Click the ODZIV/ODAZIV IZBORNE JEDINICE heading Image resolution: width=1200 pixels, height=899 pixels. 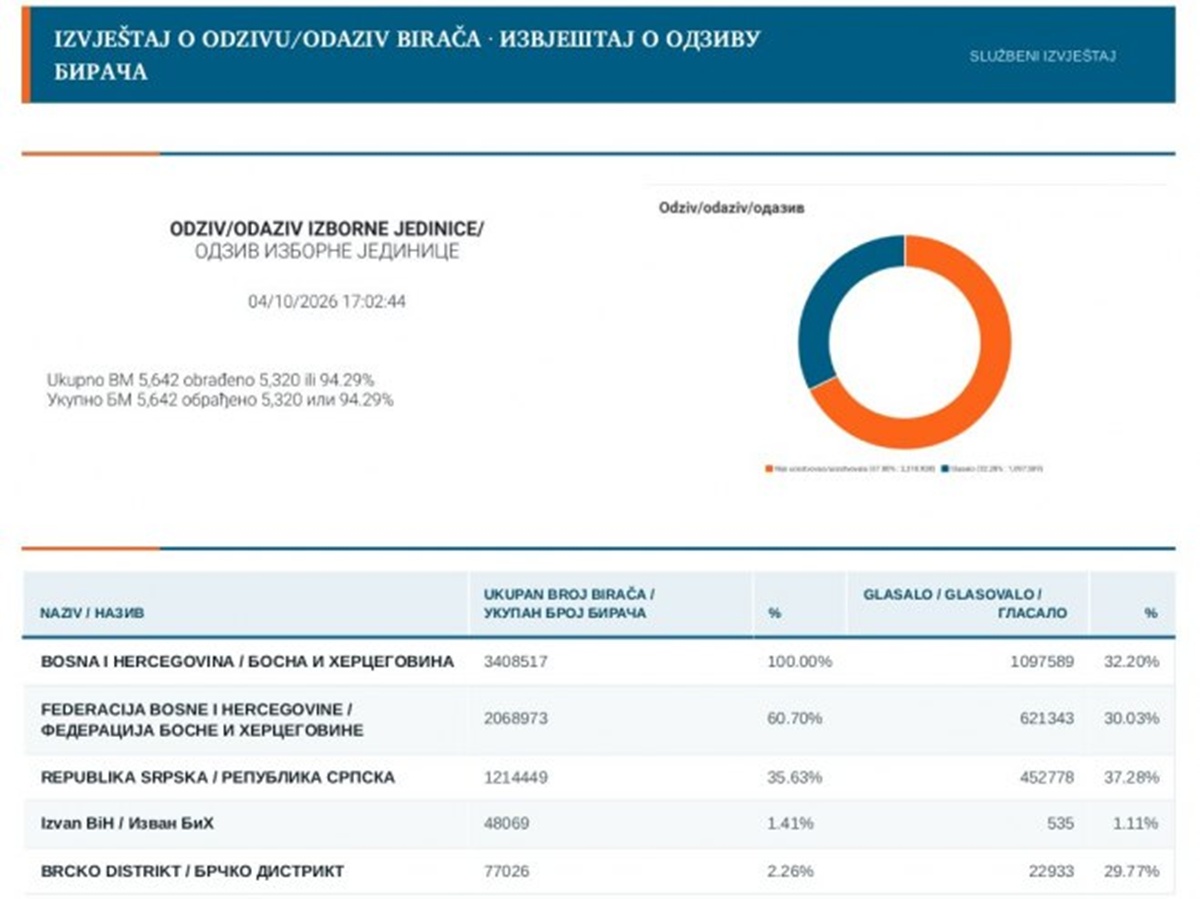tap(327, 229)
